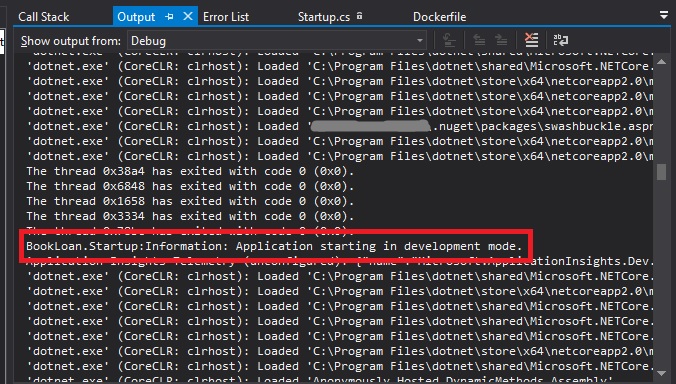This screenshot has height=384, width=676.
Task: Go to next message
Action: 501,41
